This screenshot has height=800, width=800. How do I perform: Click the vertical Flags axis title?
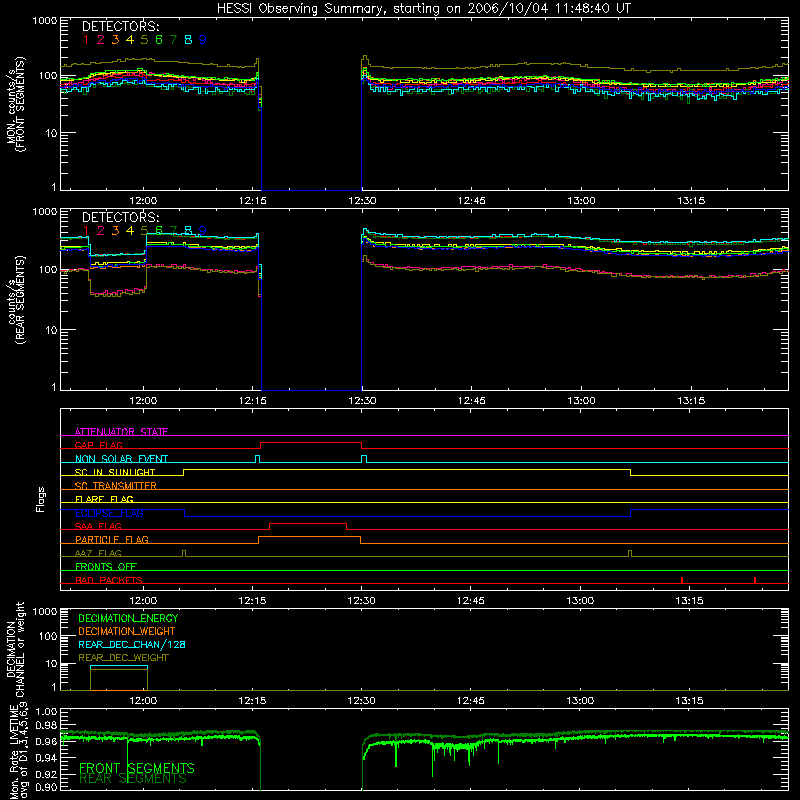pos(41,499)
